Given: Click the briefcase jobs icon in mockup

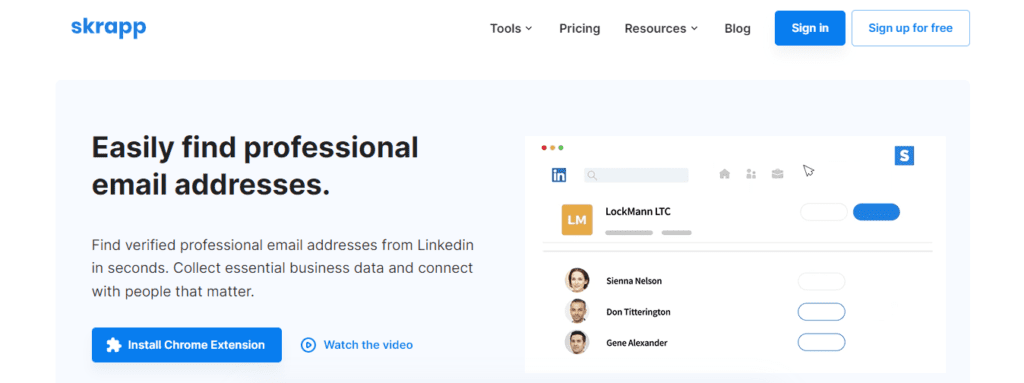Looking at the screenshot, I should click(777, 174).
